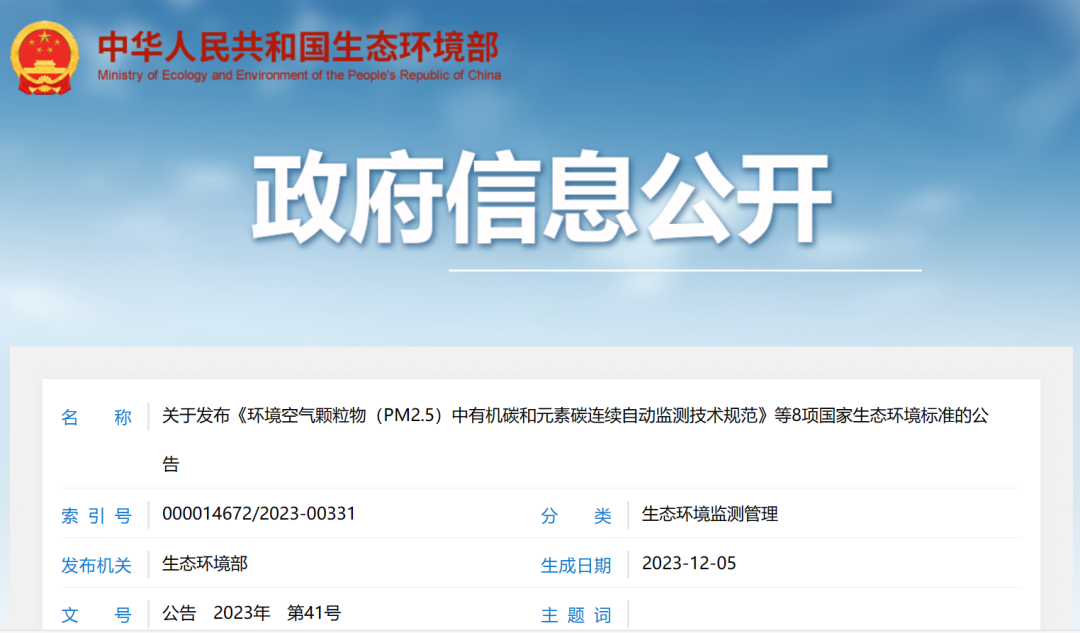This screenshot has height=633, width=1080.
Task: Select the 分类 label
Action: coord(576,516)
